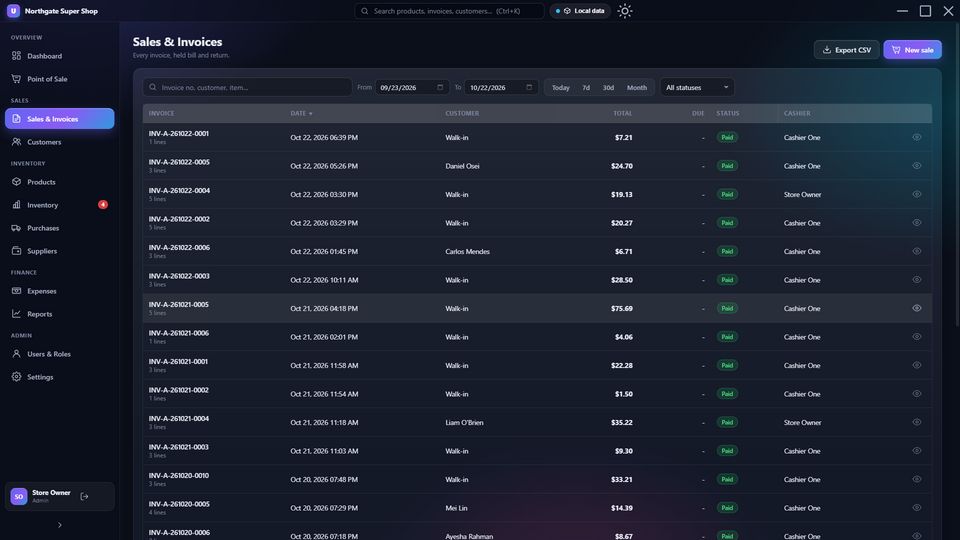This screenshot has width=960, height=540.
Task: View invoice INV-A-261022-0005 with eye icon
Action: click(x=917, y=166)
